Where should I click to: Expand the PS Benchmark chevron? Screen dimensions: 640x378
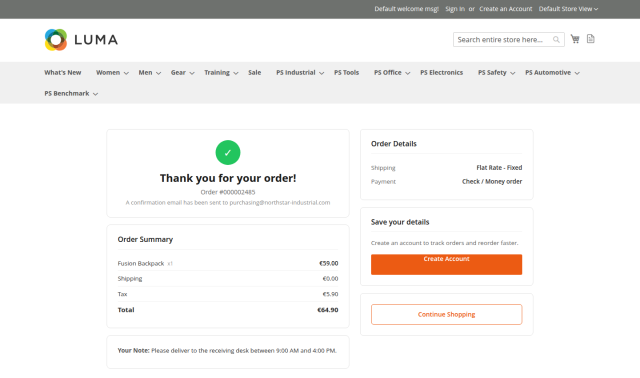point(95,94)
